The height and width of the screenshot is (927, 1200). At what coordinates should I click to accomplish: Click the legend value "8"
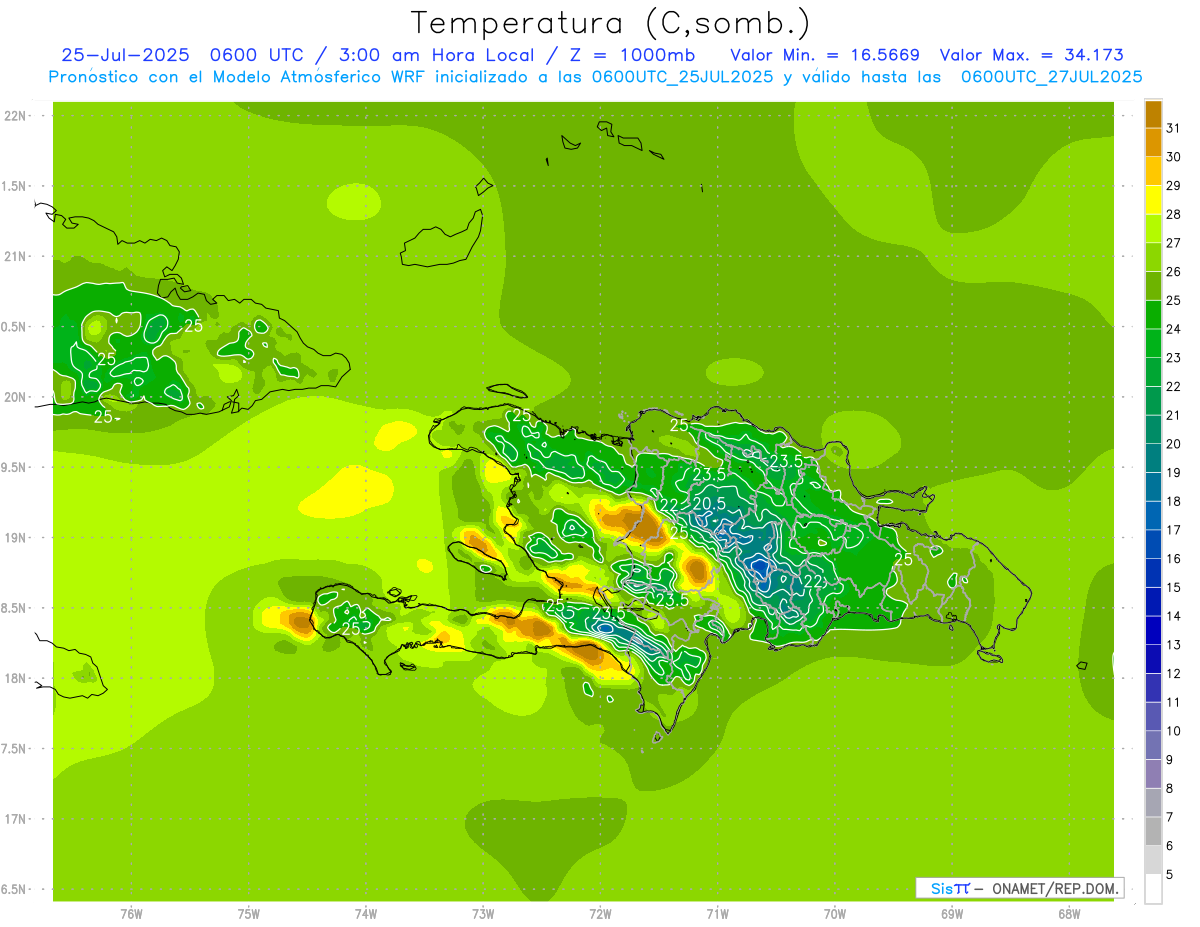(1169, 789)
